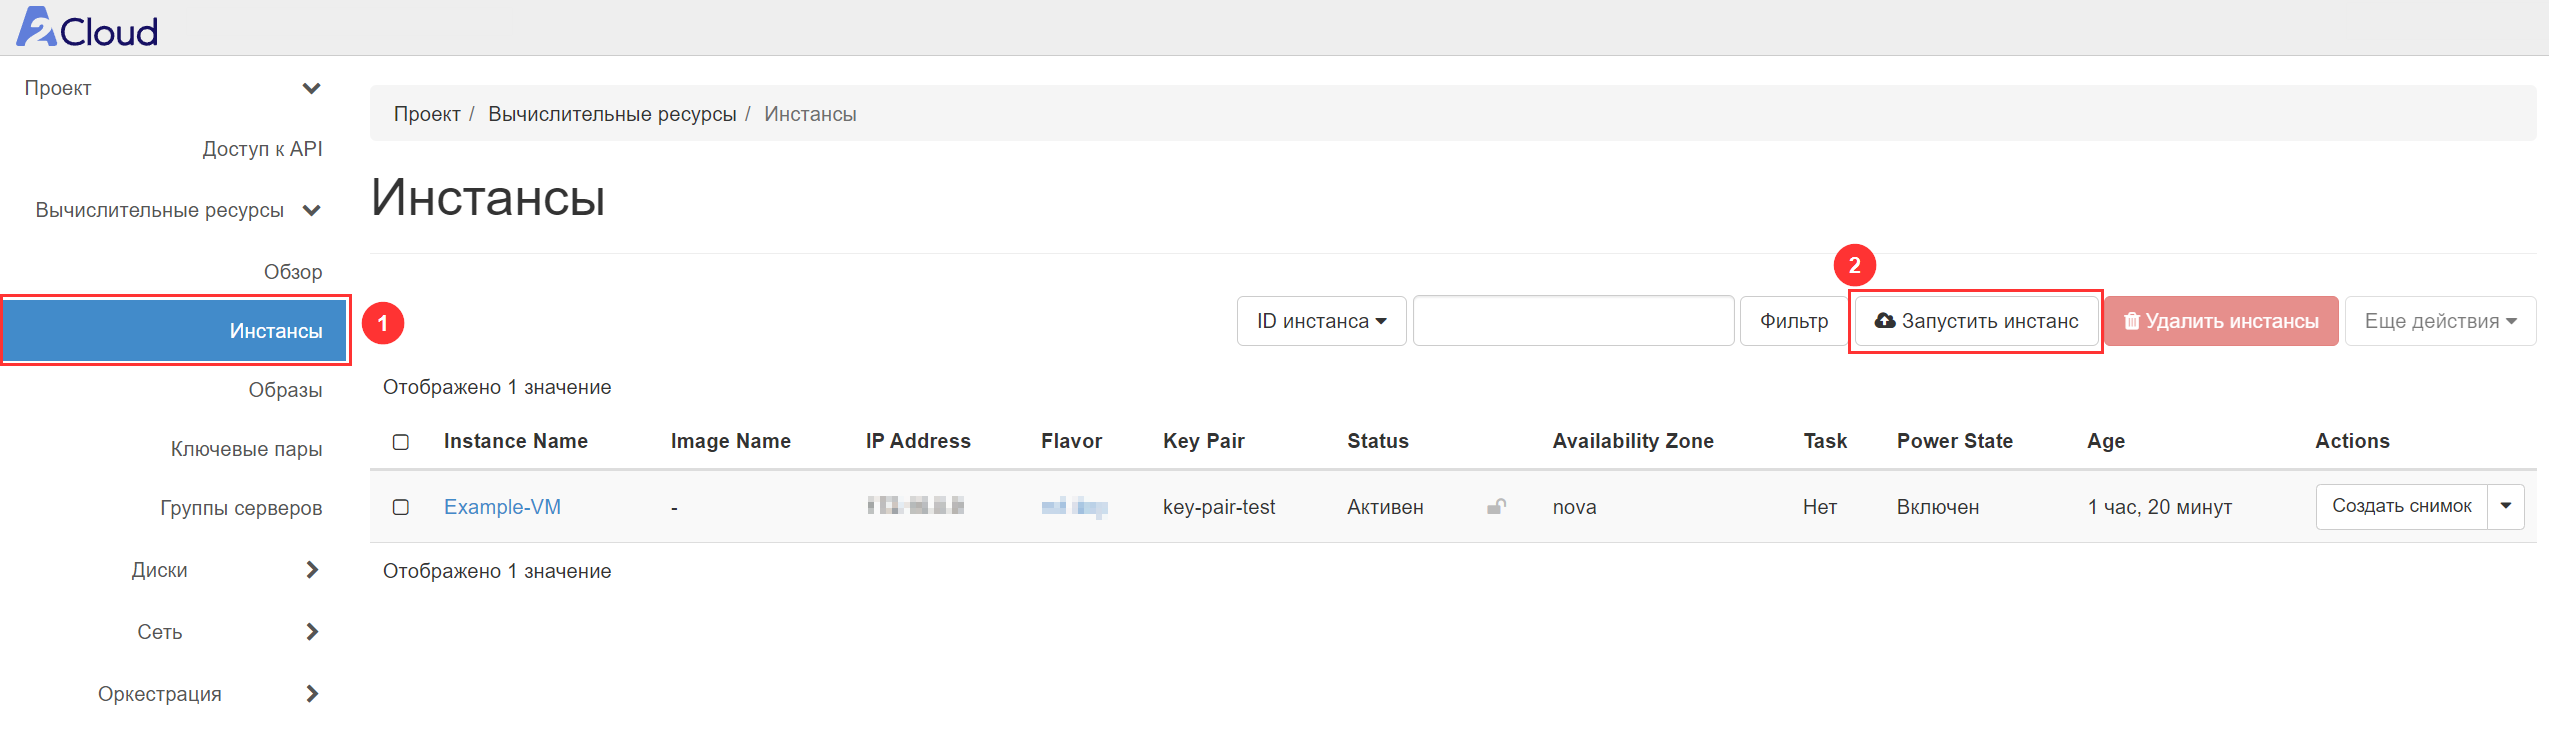
Task: Click the trash icon on delete button
Action: [x=2131, y=321]
